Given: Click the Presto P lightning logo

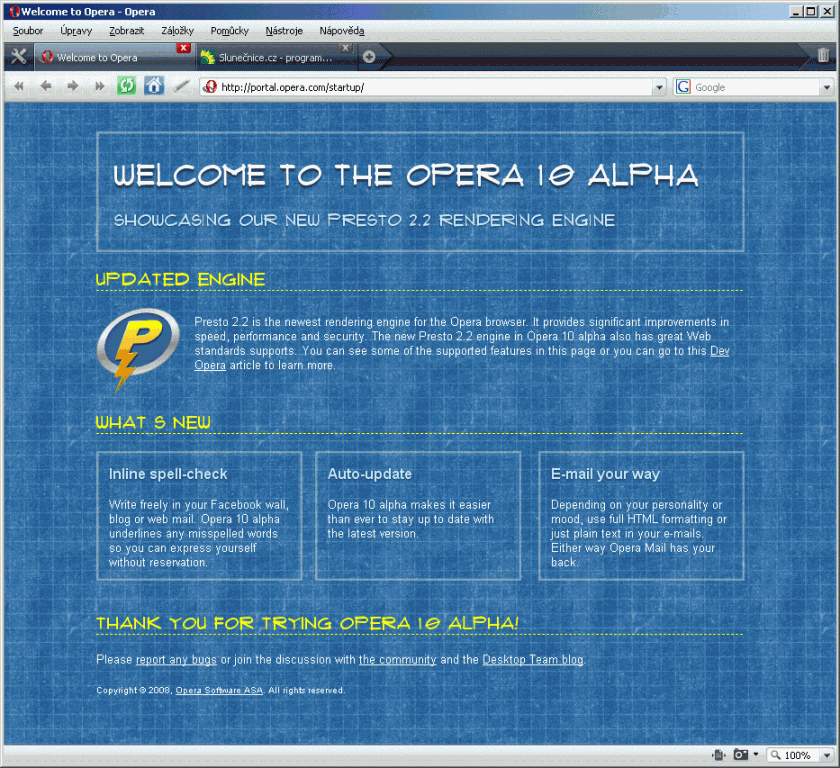Looking at the screenshot, I should pyautogui.click(x=137, y=349).
